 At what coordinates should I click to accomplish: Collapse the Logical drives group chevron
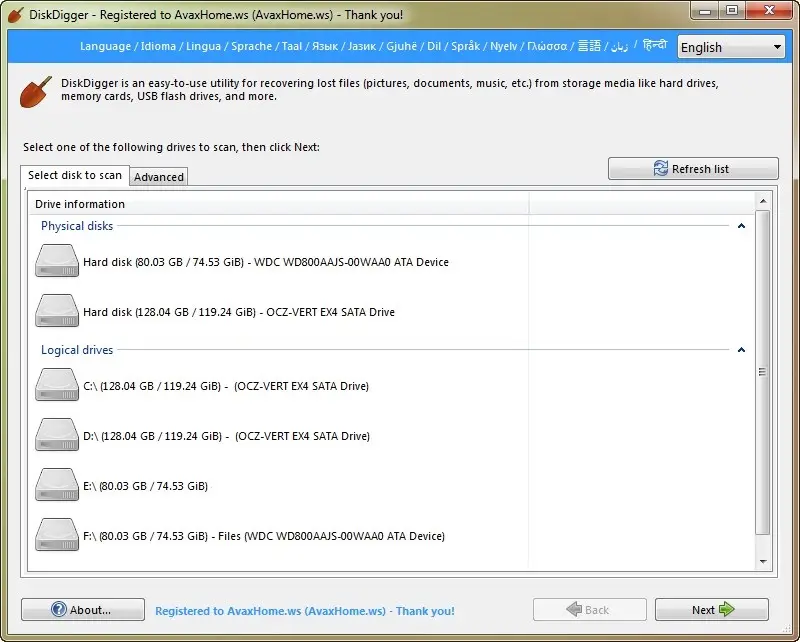click(741, 350)
